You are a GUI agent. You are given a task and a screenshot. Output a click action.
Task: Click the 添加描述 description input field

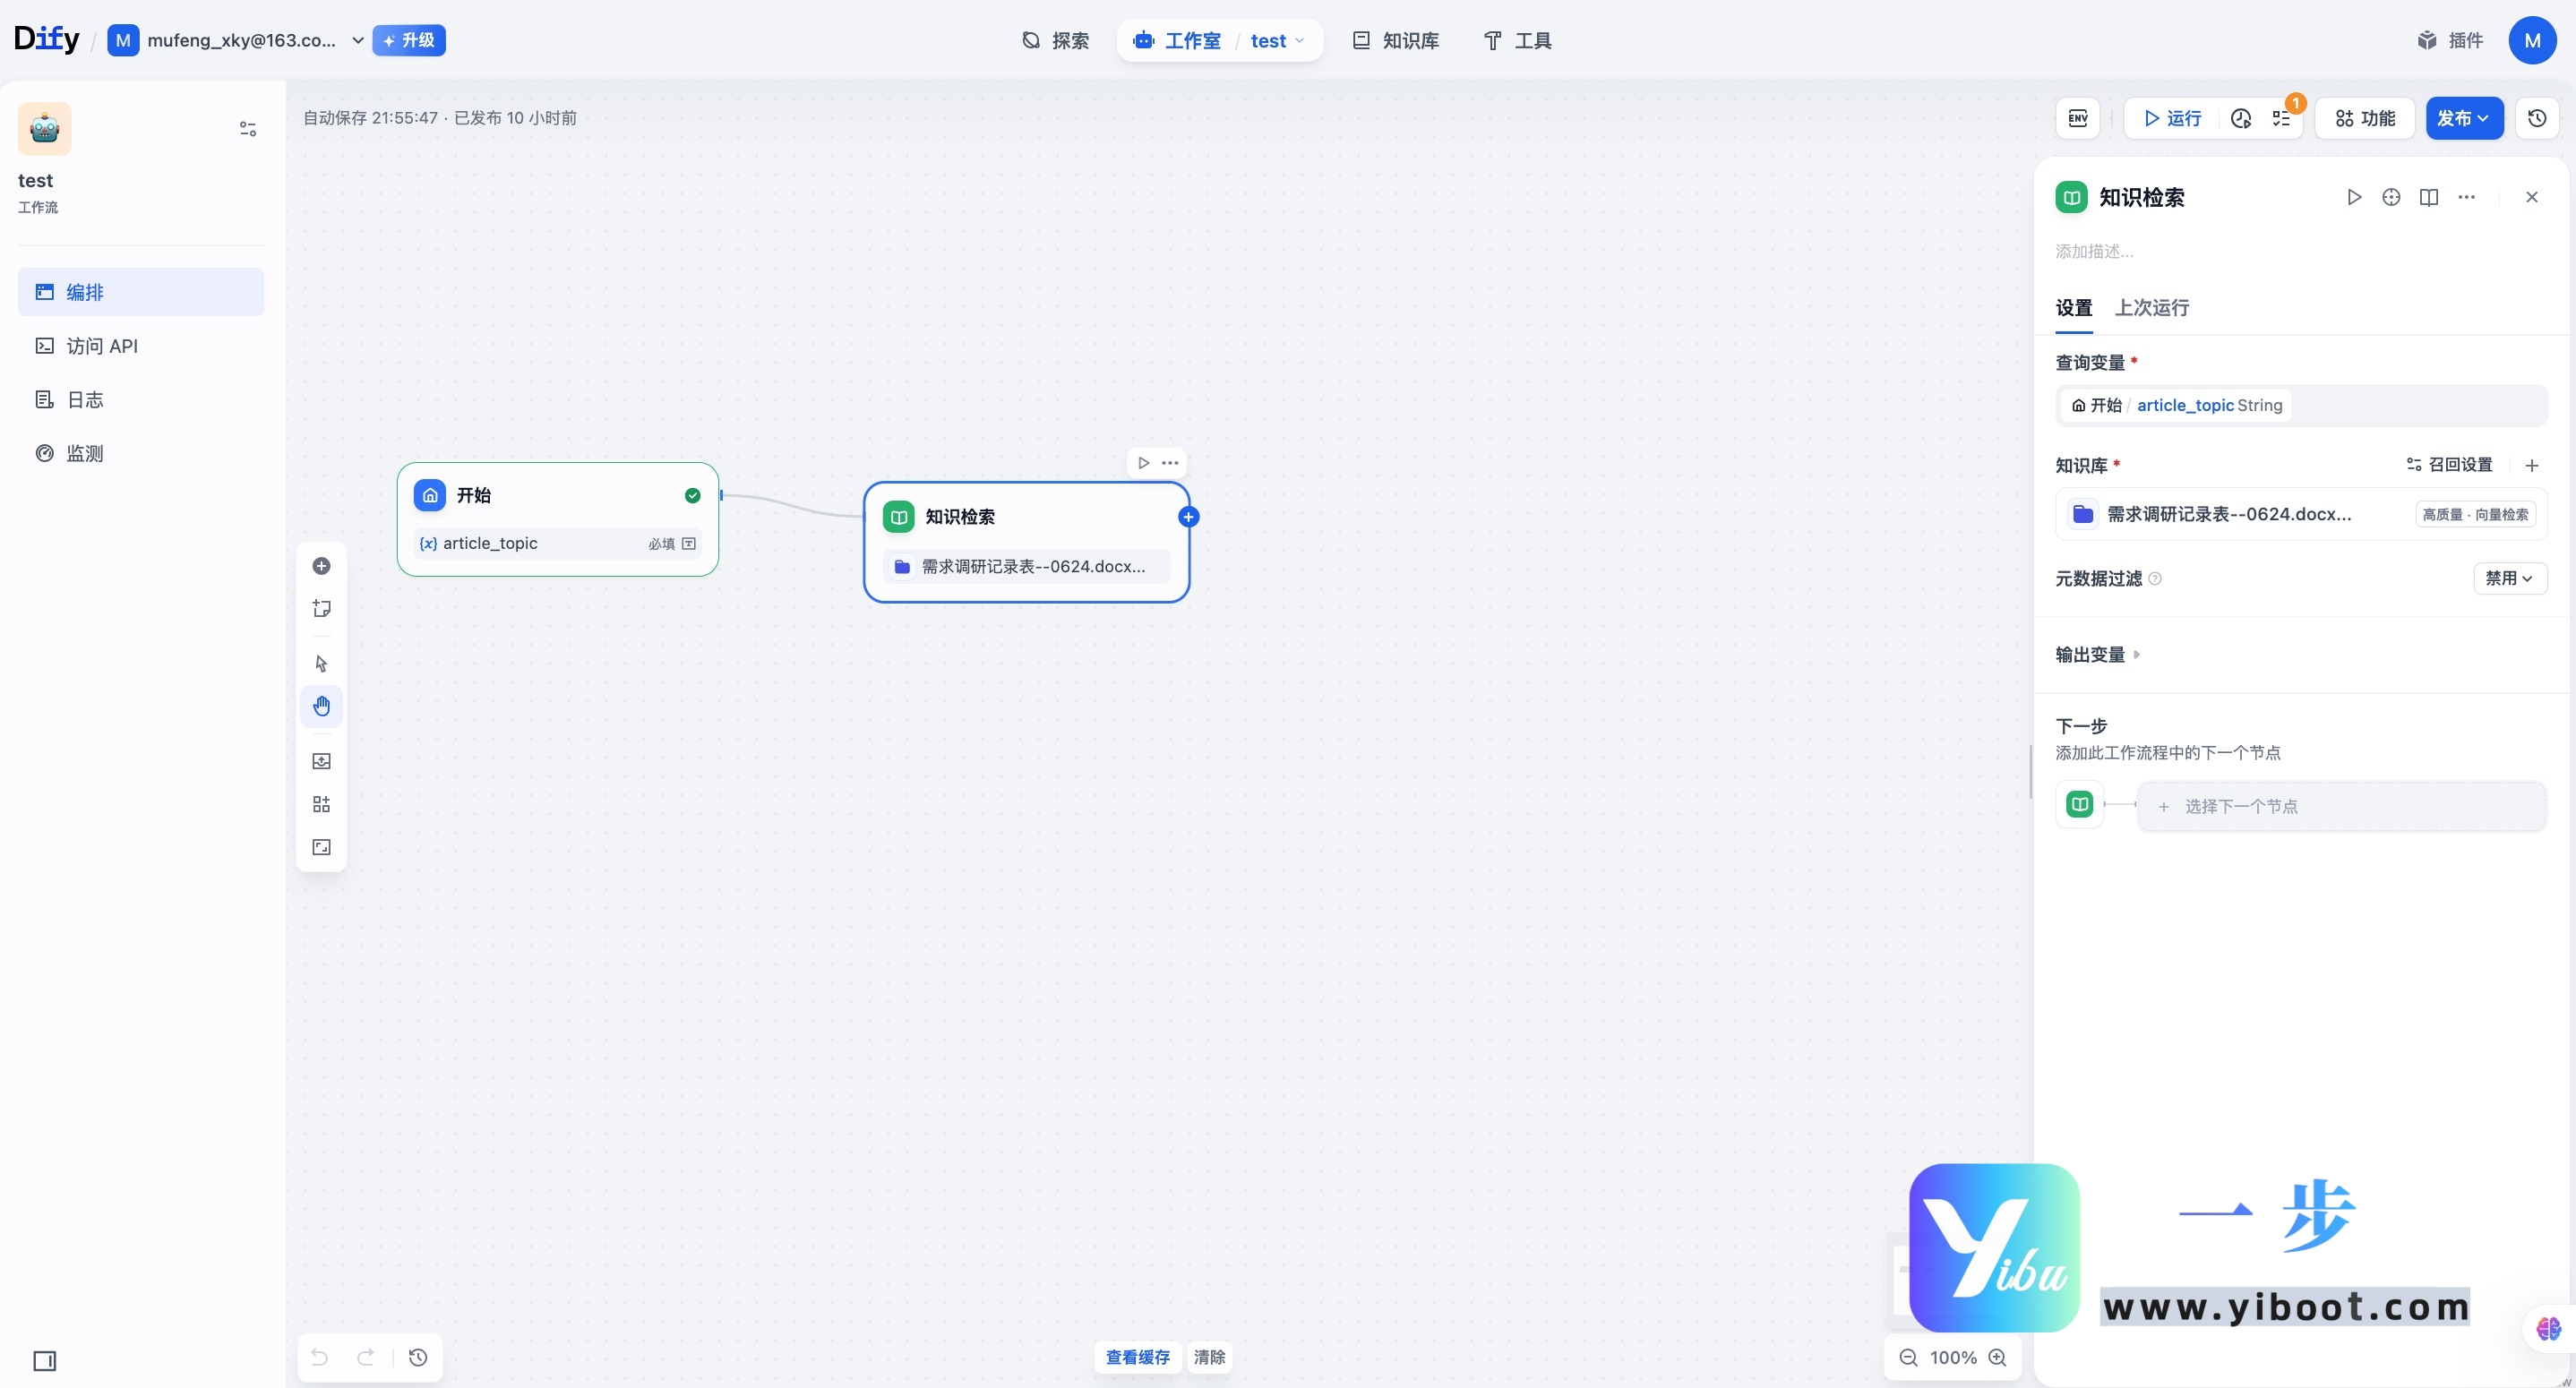pos(2095,252)
